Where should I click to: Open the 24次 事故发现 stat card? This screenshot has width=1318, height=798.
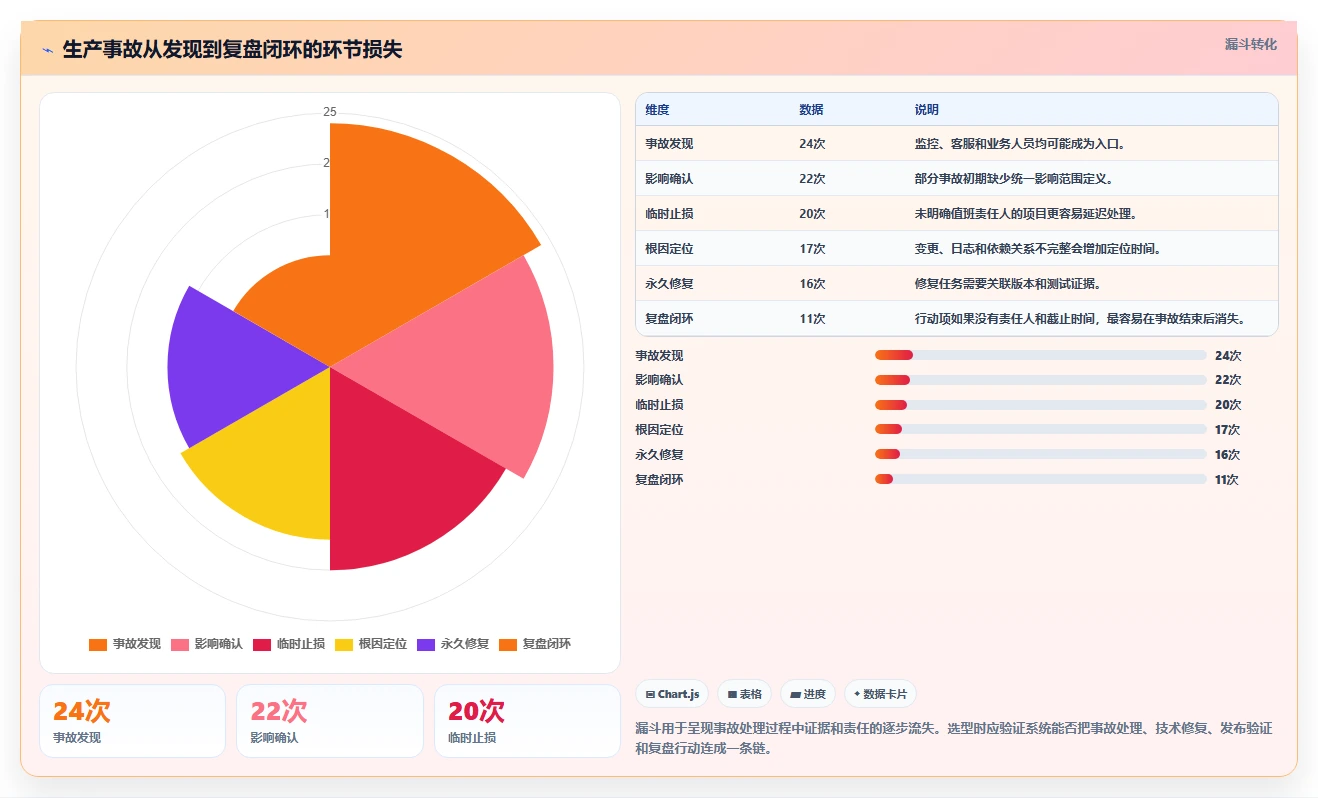132,721
